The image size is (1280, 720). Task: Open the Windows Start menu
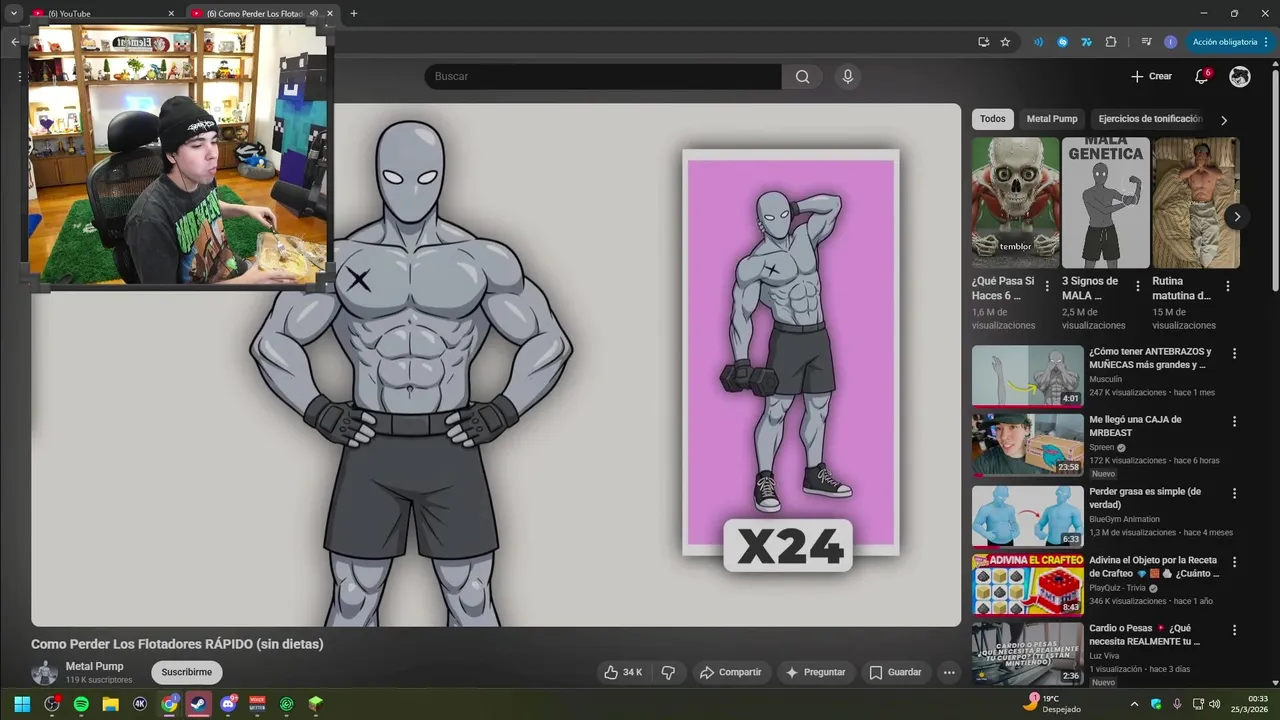point(22,704)
